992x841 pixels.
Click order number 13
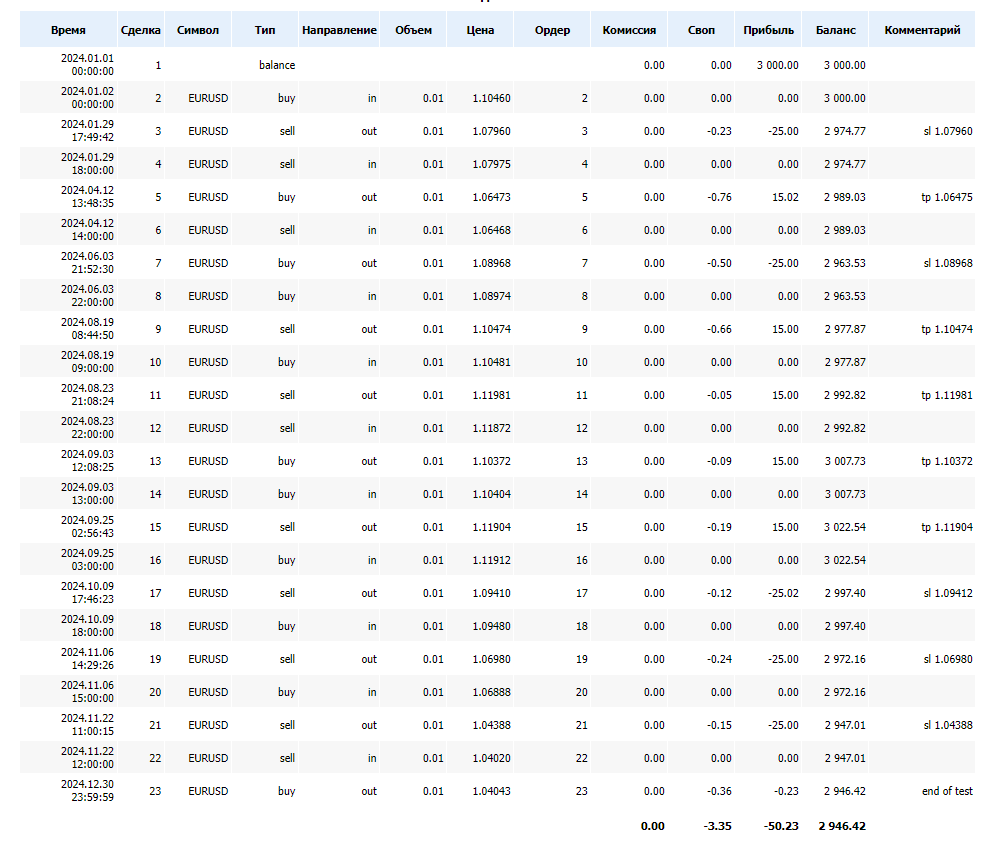pyautogui.click(x=581, y=461)
